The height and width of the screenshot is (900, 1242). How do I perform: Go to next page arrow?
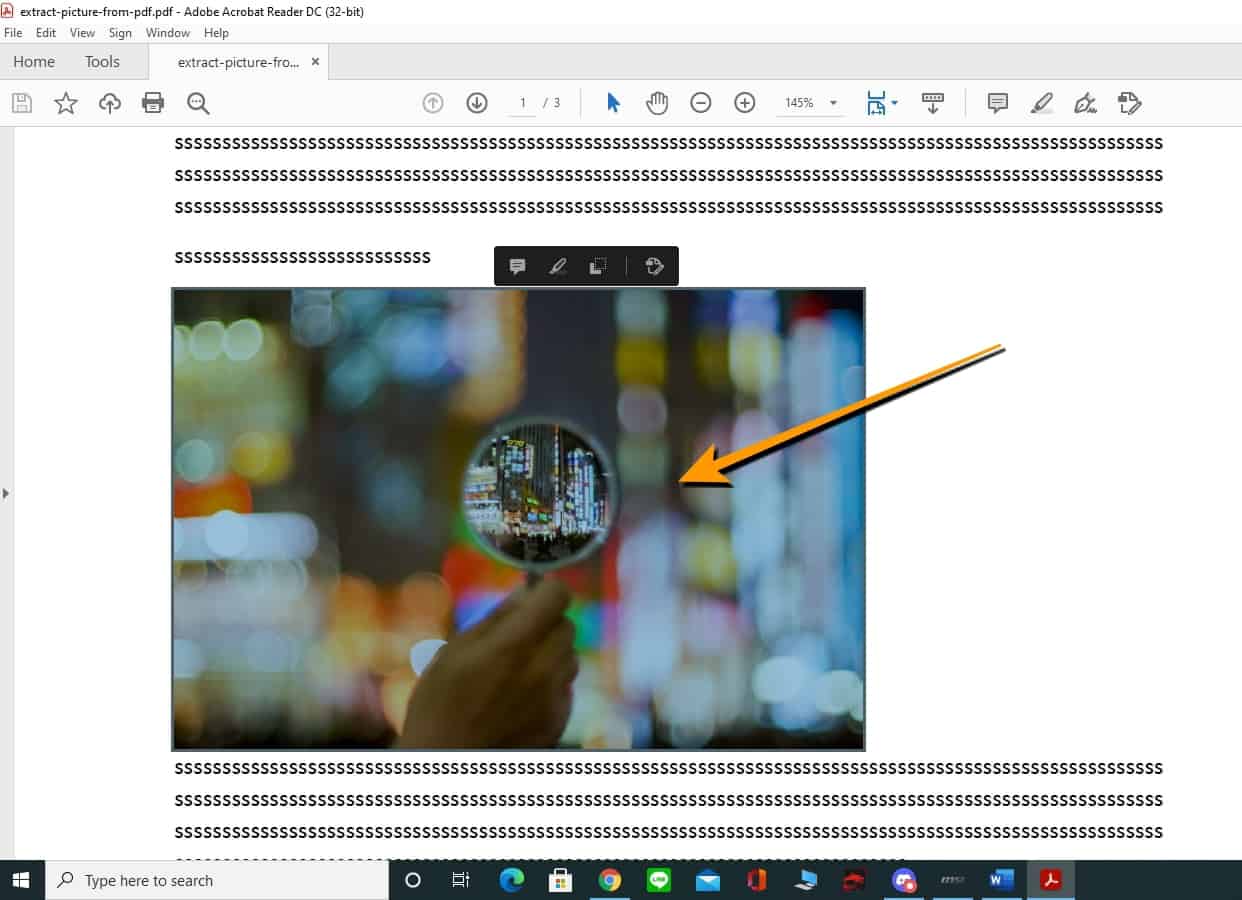[x=477, y=103]
